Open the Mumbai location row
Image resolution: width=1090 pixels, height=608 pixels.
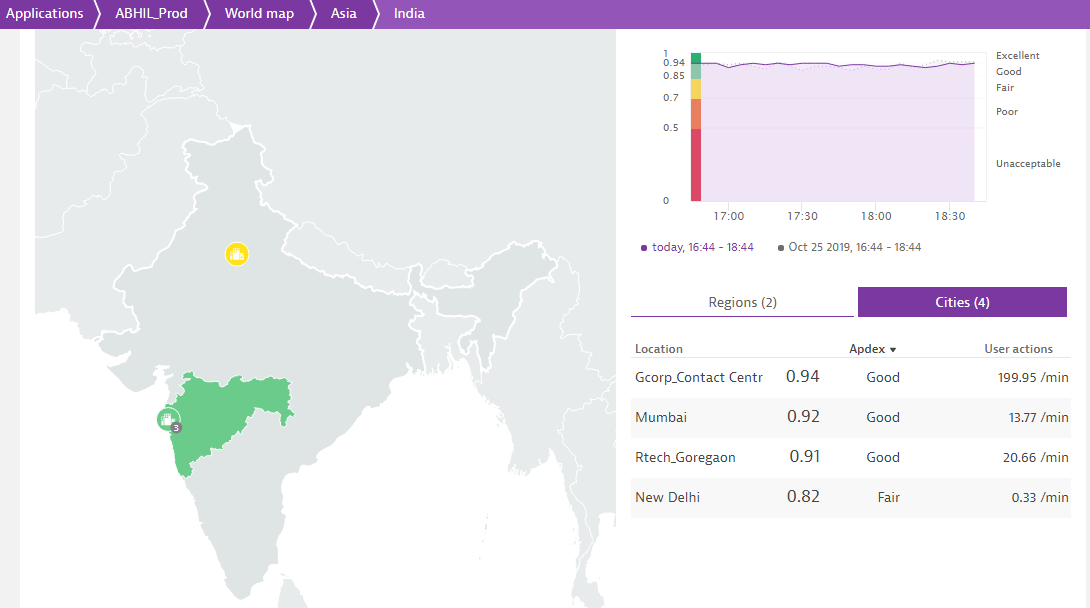point(661,417)
